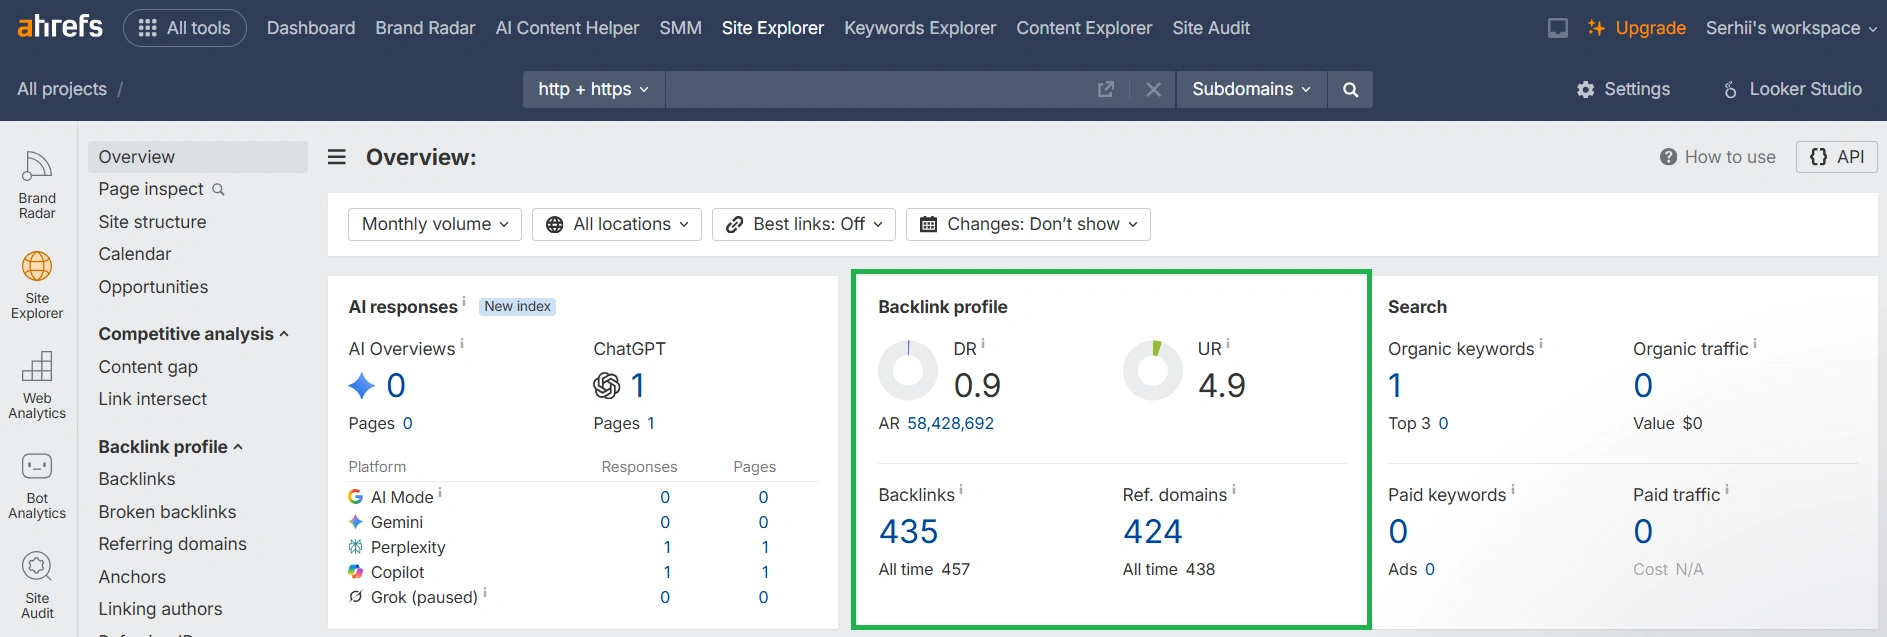Viewport: 1887px width, 637px height.
Task: Open Broken backlinks report
Action: [167, 512]
